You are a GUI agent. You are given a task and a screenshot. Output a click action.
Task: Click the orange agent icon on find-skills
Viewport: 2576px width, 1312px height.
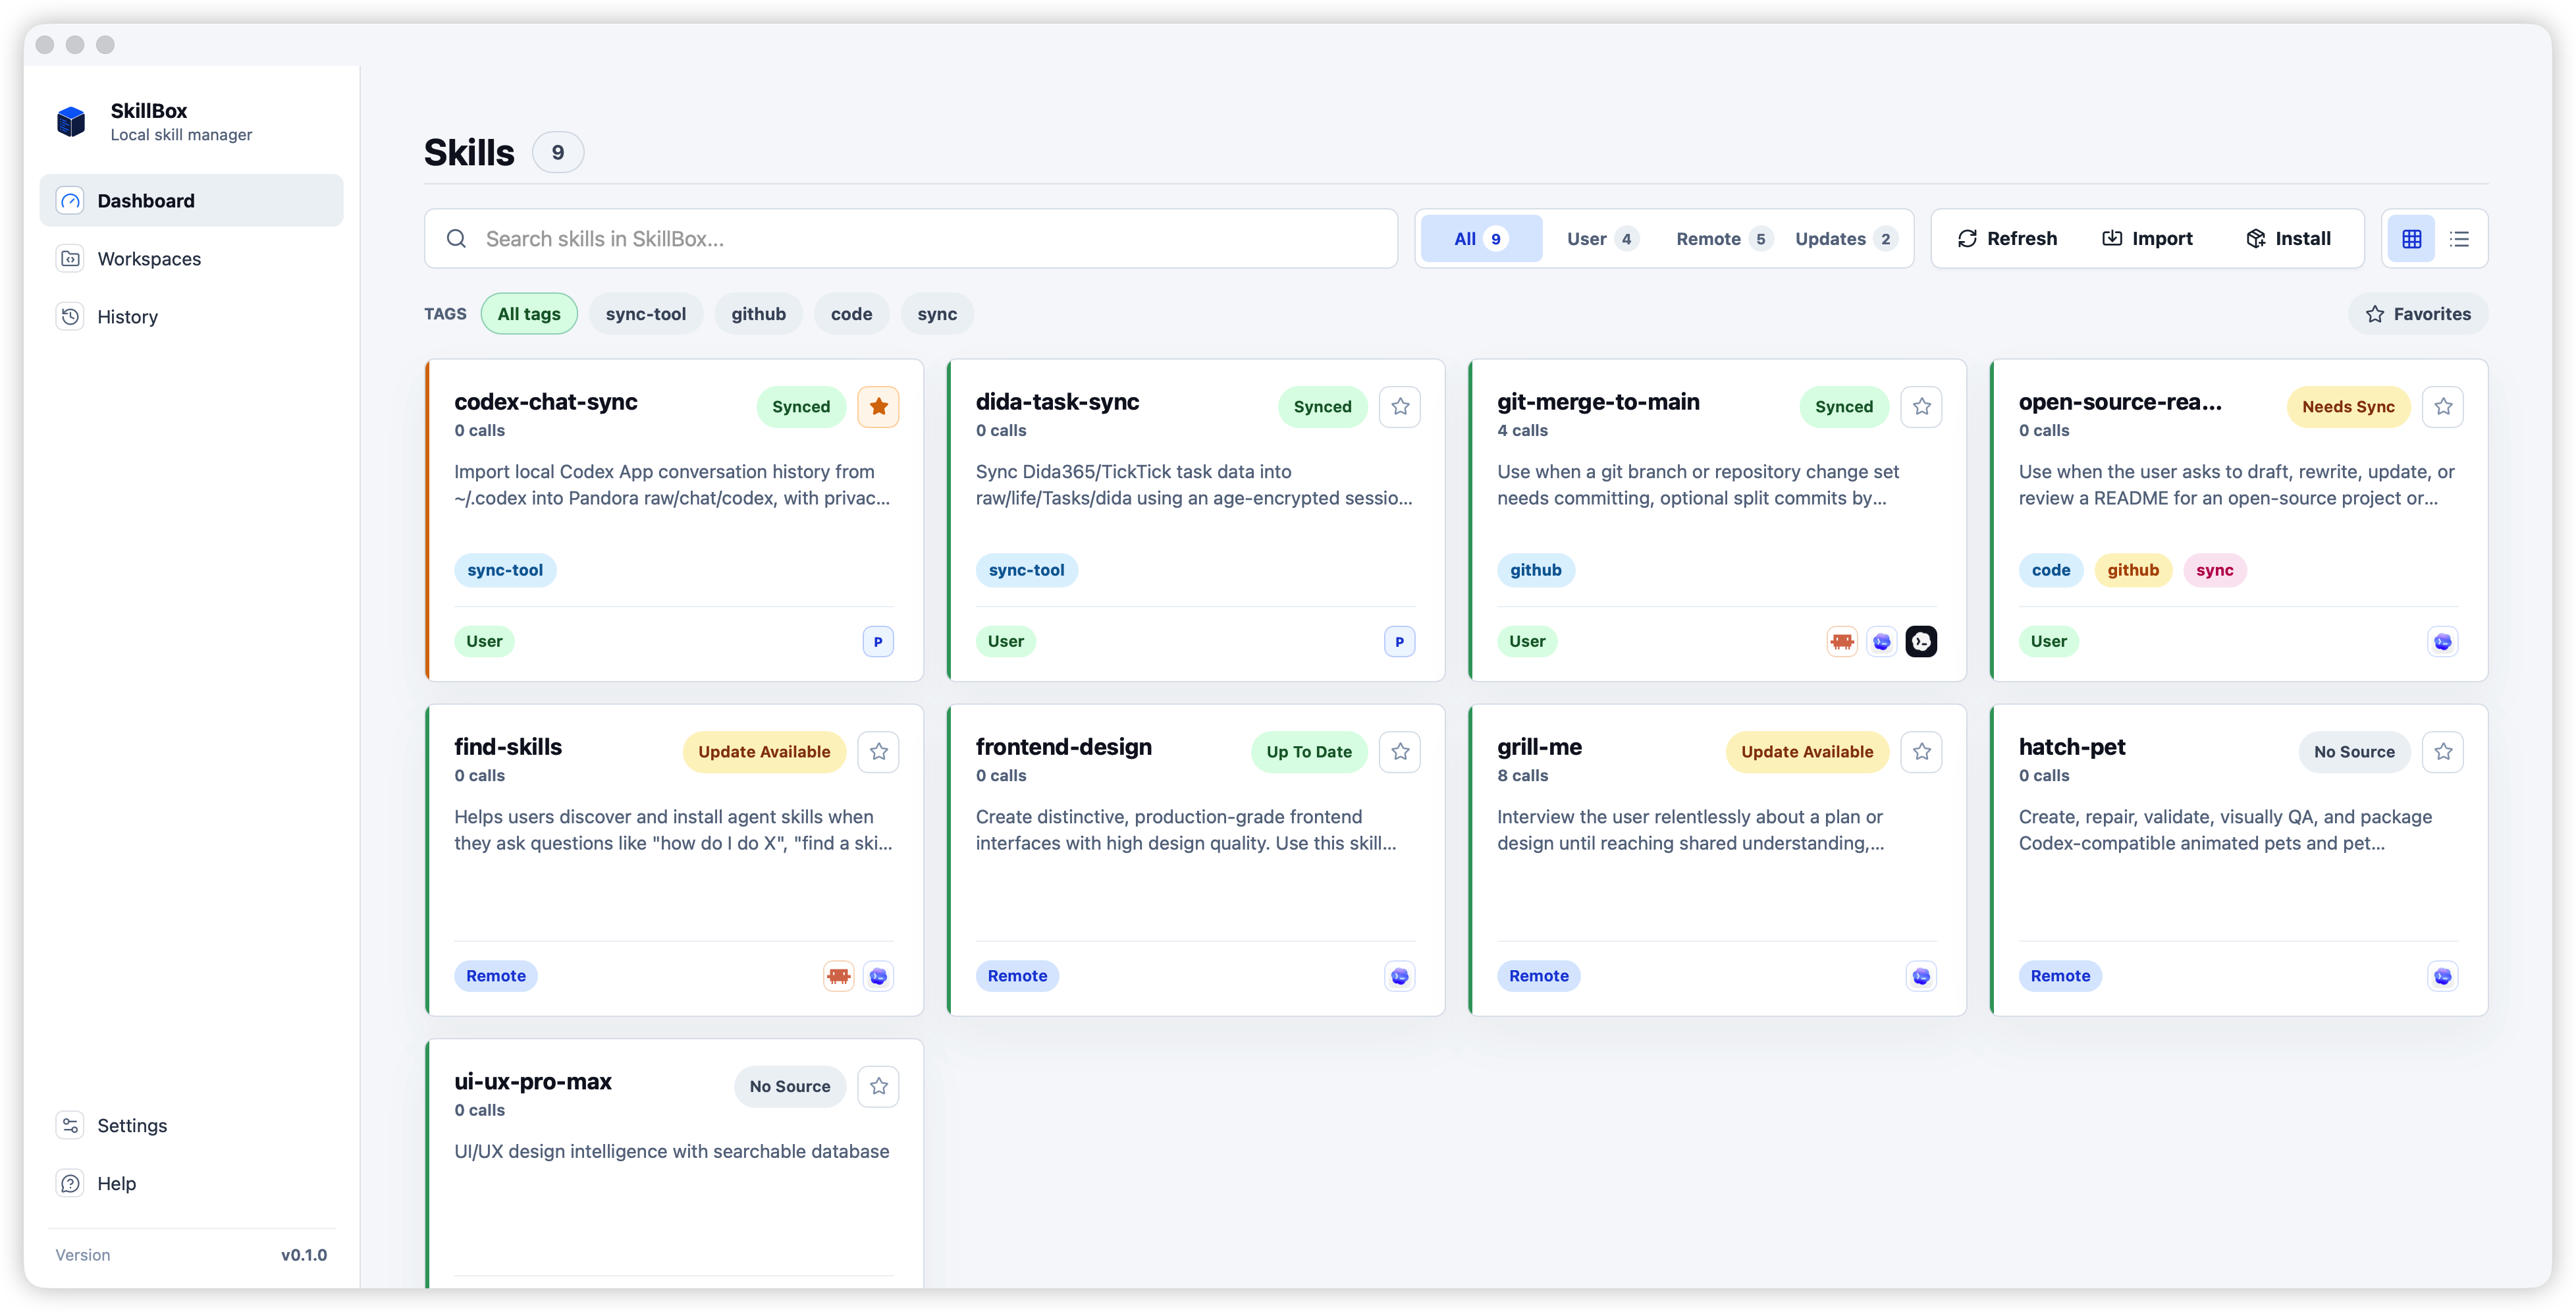tap(838, 977)
